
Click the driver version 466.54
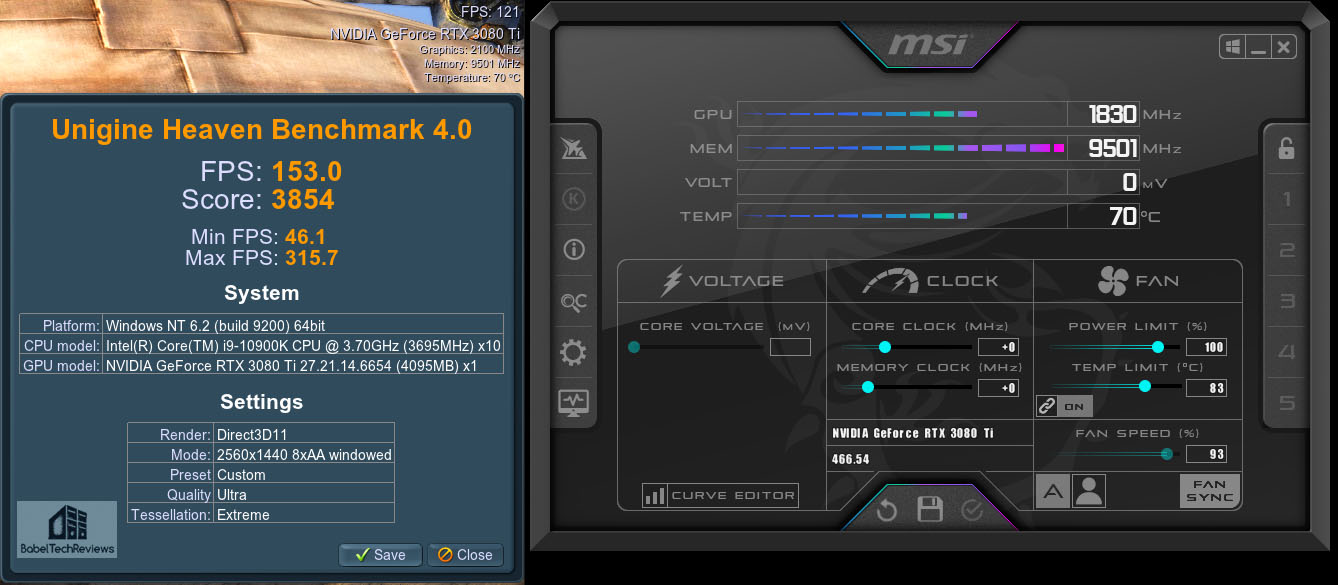851,459
